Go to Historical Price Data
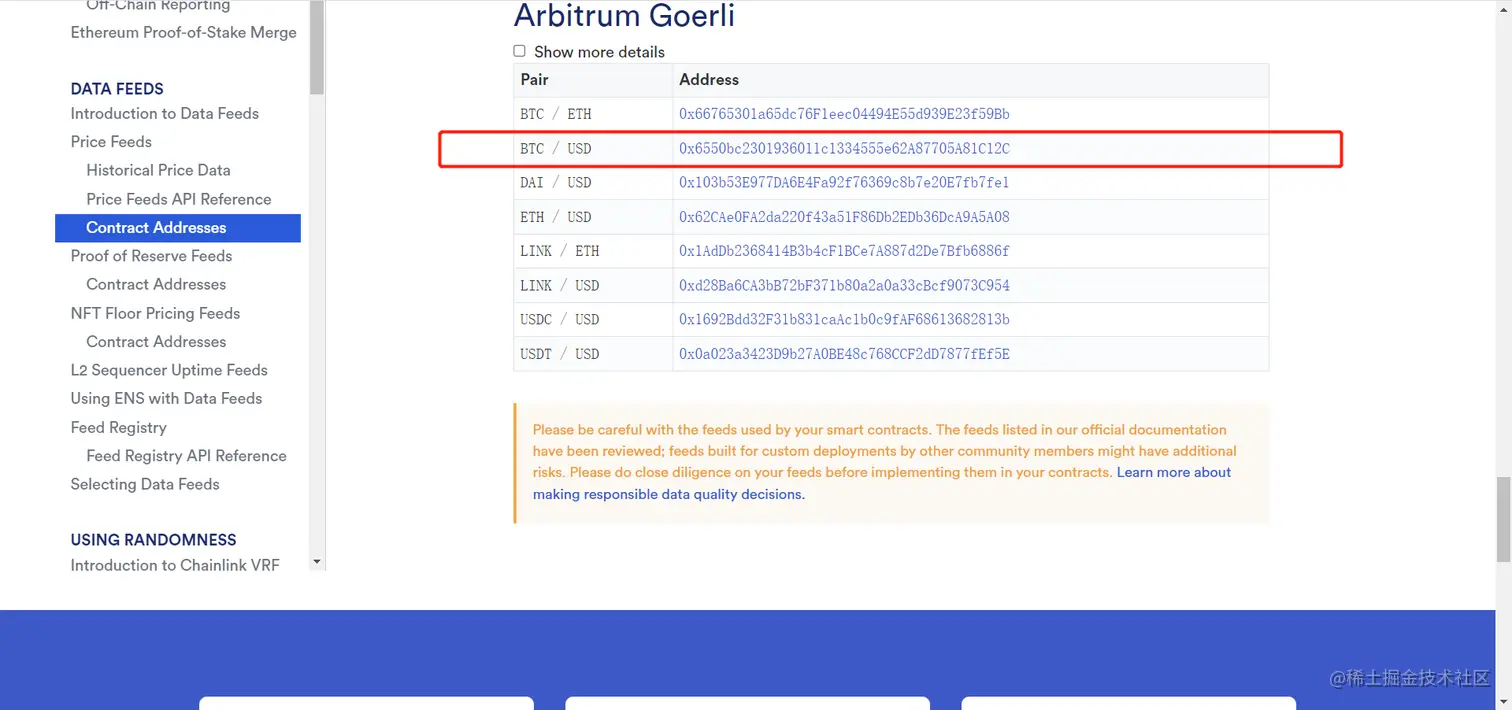The width and height of the screenshot is (1512, 710). pyautogui.click(x=158, y=170)
